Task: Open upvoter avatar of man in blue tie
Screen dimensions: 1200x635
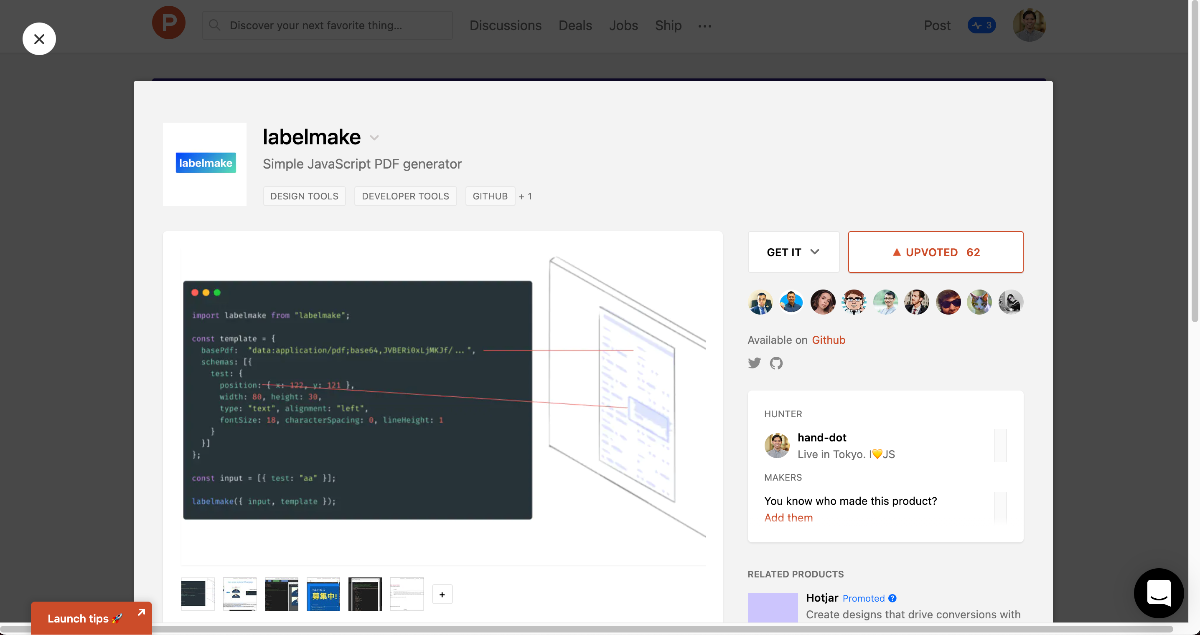Action: [760, 302]
